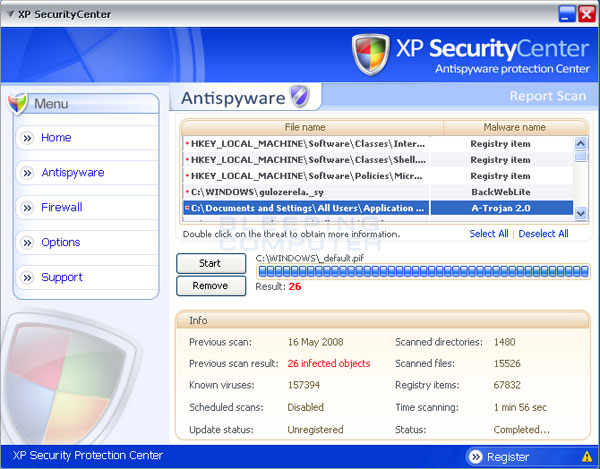Click the chevron icon beside Antispyware

click(27, 173)
